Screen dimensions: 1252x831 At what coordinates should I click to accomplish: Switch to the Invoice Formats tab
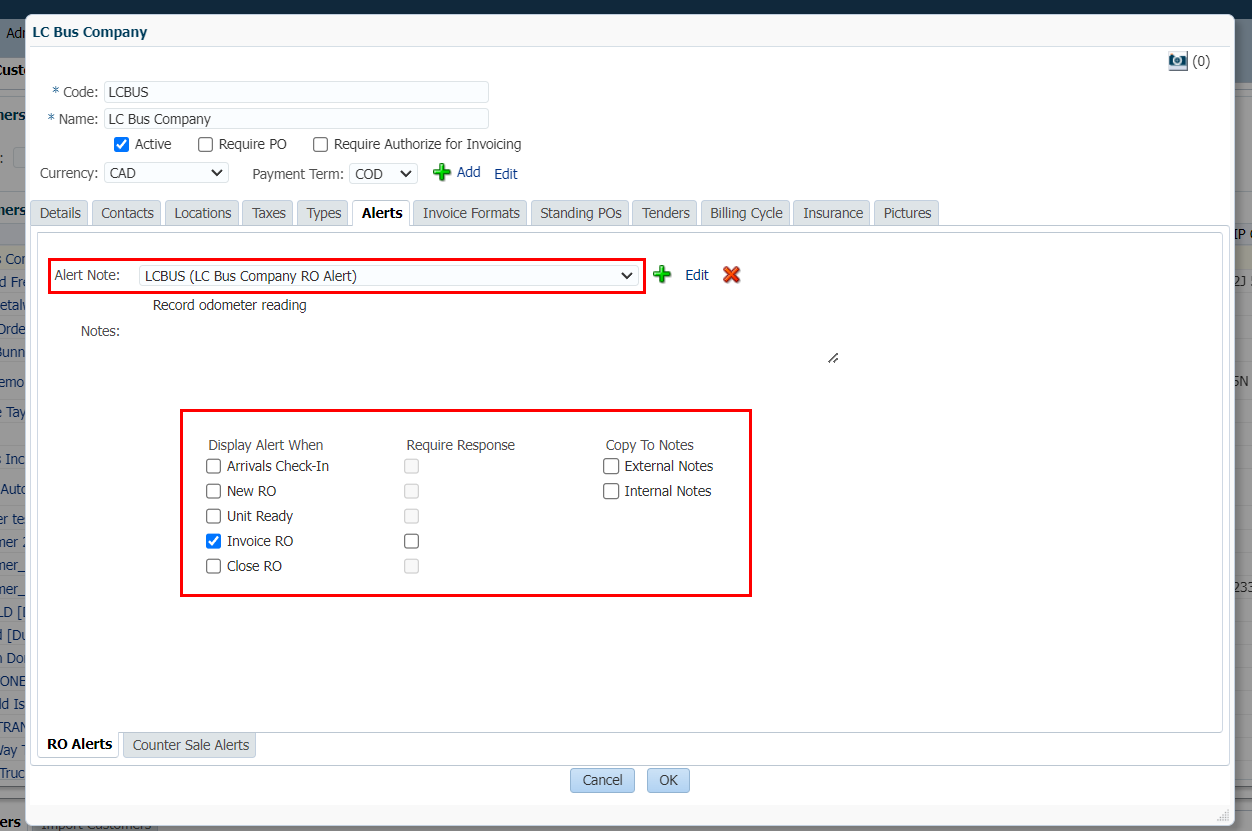coord(471,213)
